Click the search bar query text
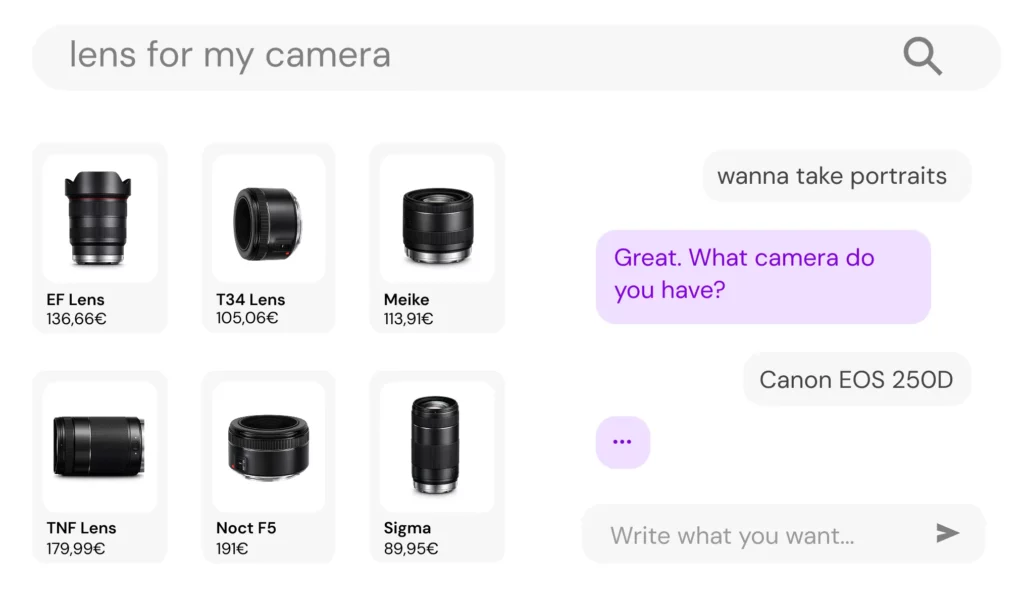This screenshot has height=600, width=1024. [228, 55]
